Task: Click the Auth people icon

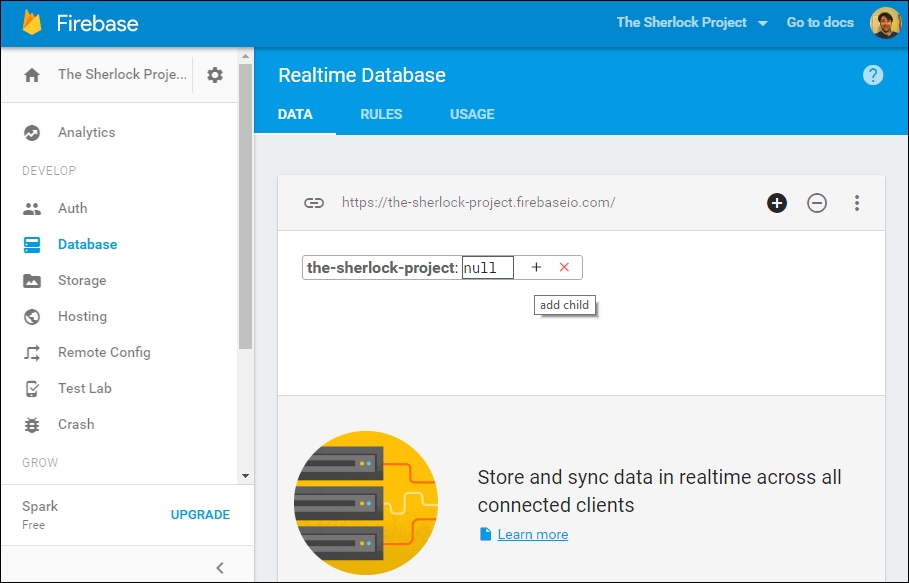Action: [x=32, y=209]
